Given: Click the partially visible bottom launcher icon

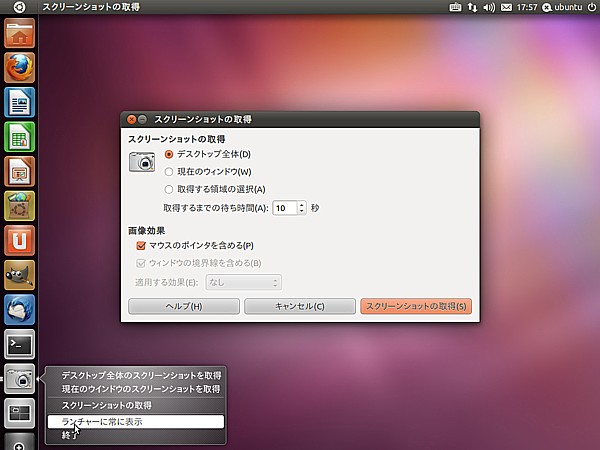Looking at the screenshot, I should (x=20, y=442).
